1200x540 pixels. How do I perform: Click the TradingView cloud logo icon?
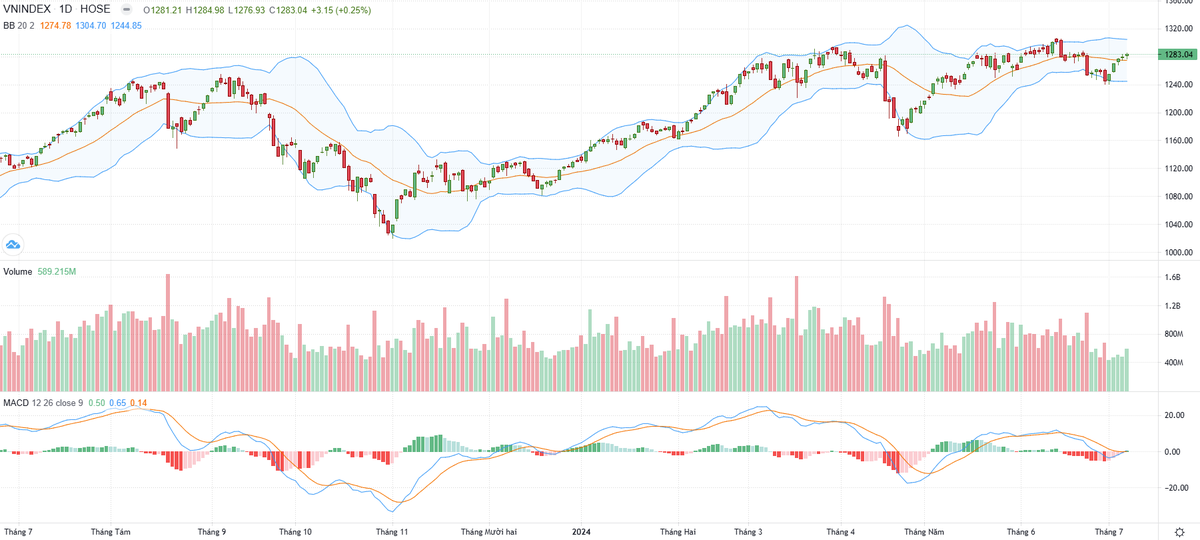pos(14,243)
